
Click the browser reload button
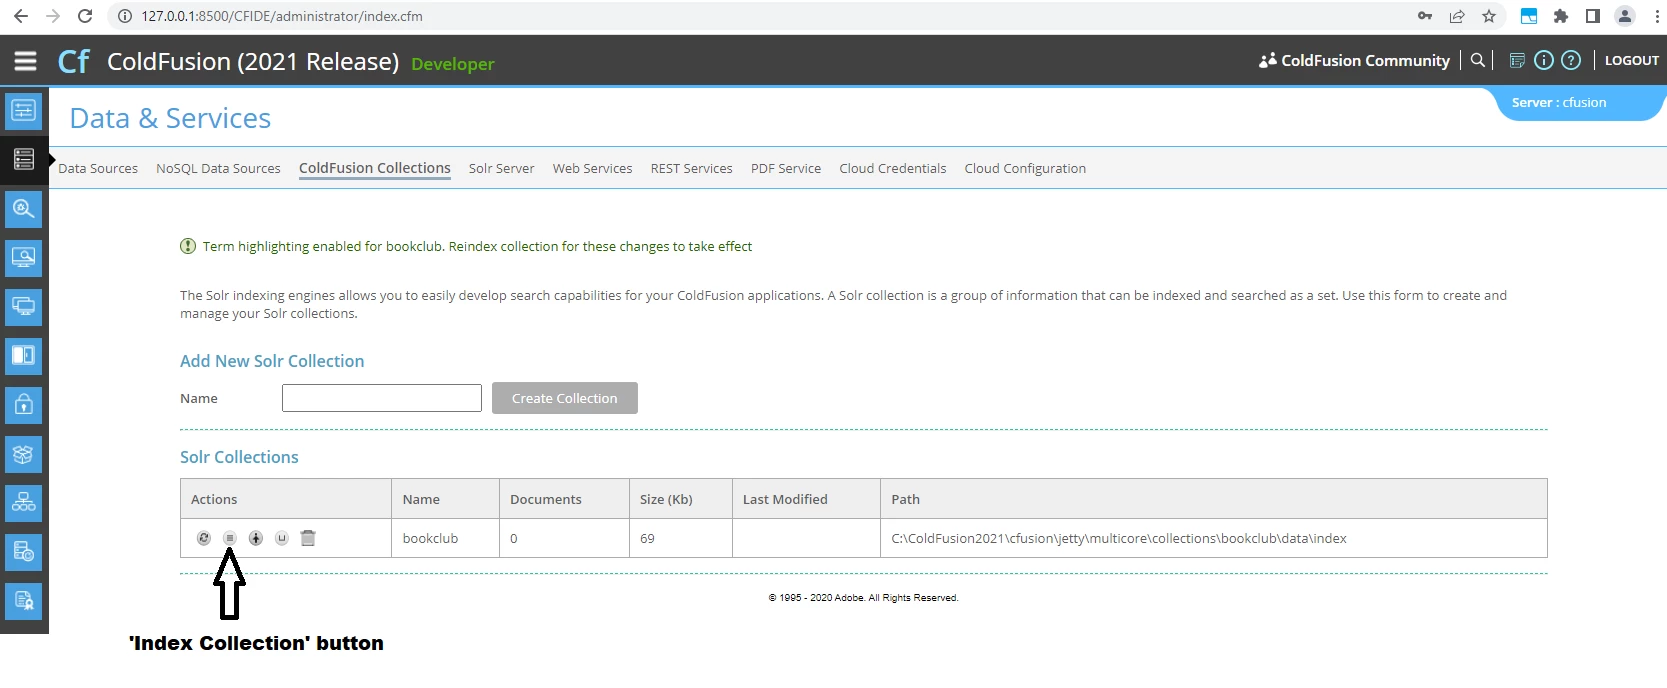click(85, 16)
